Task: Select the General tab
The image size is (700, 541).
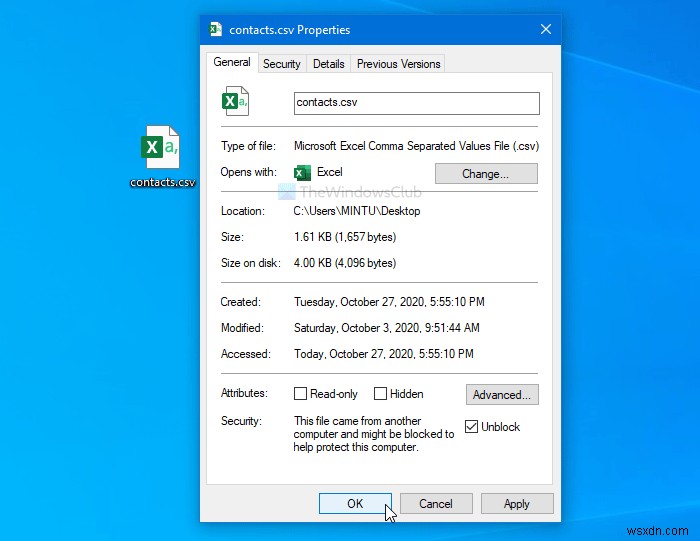Action: pyautogui.click(x=232, y=63)
